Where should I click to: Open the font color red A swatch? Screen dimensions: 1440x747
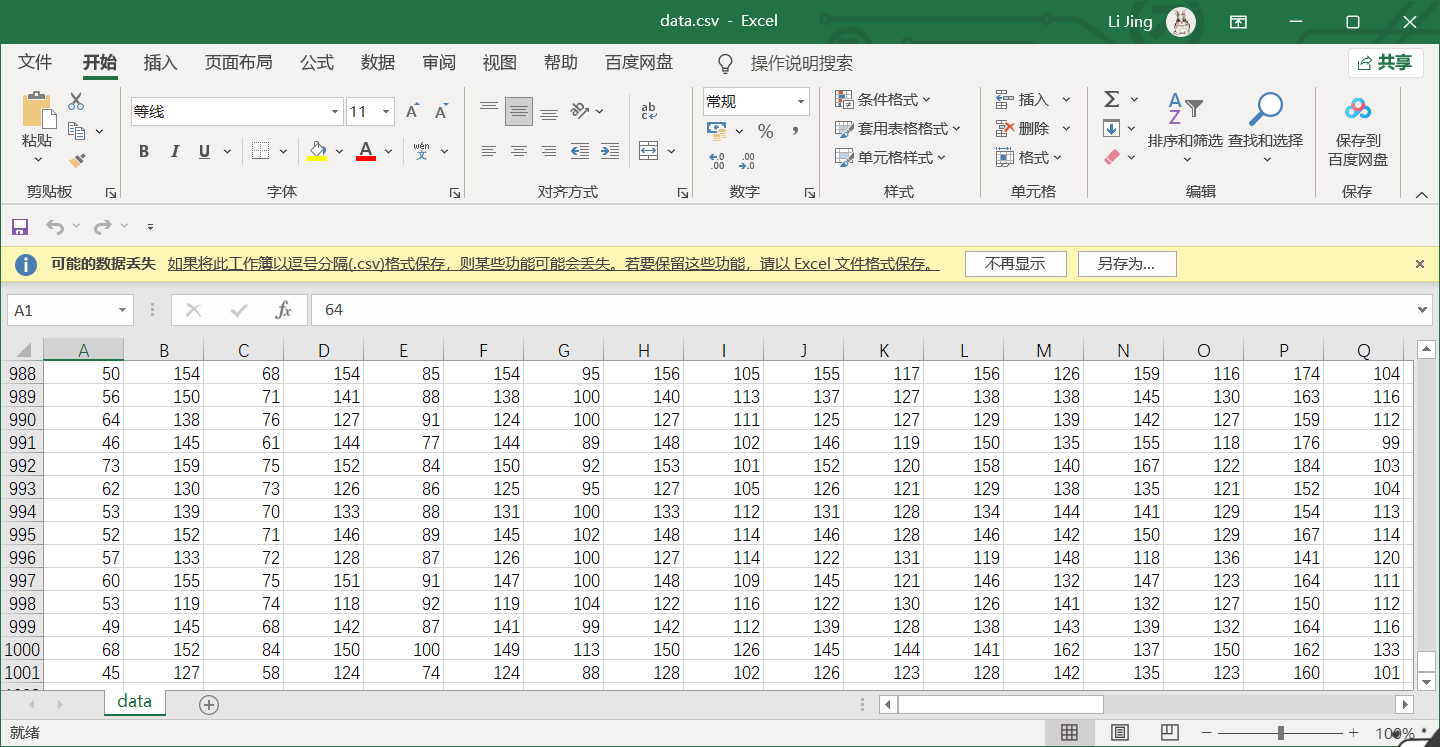tap(366, 151)
